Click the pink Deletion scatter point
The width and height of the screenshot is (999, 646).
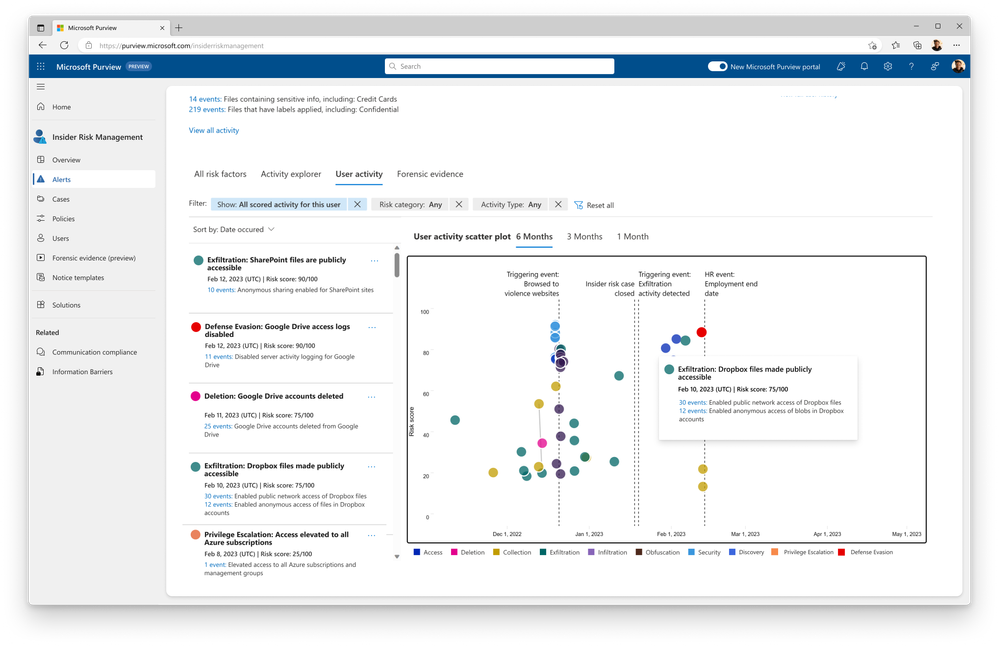pyautogui.click(x=542, y=443)
